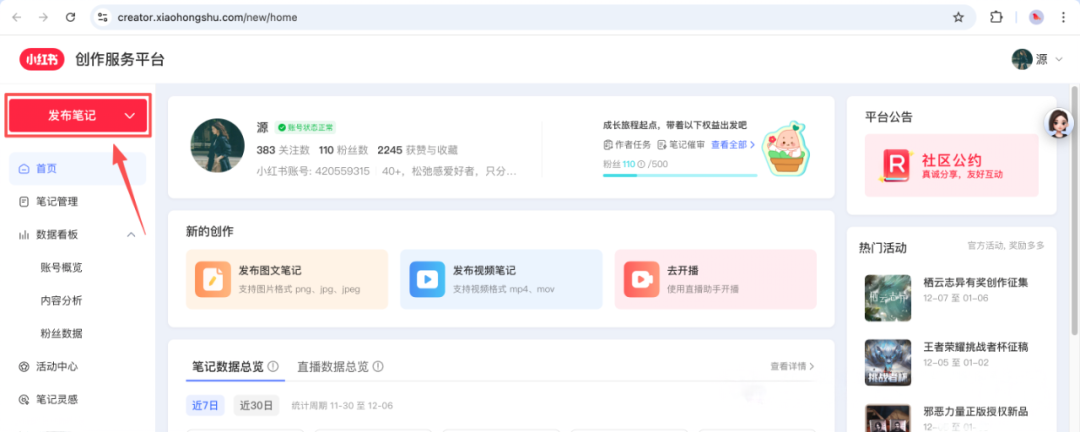The height and width of the screenshot is (432, 1080).
Task: Open the 源 account dropdown in header
Action: coord(1038,59)
